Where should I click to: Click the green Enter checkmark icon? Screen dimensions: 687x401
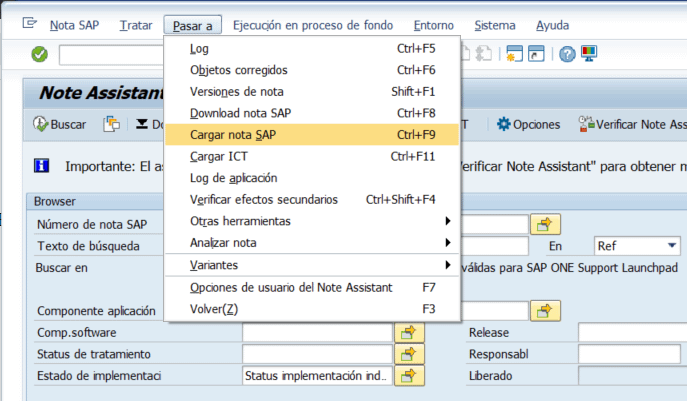coord(39,54)
